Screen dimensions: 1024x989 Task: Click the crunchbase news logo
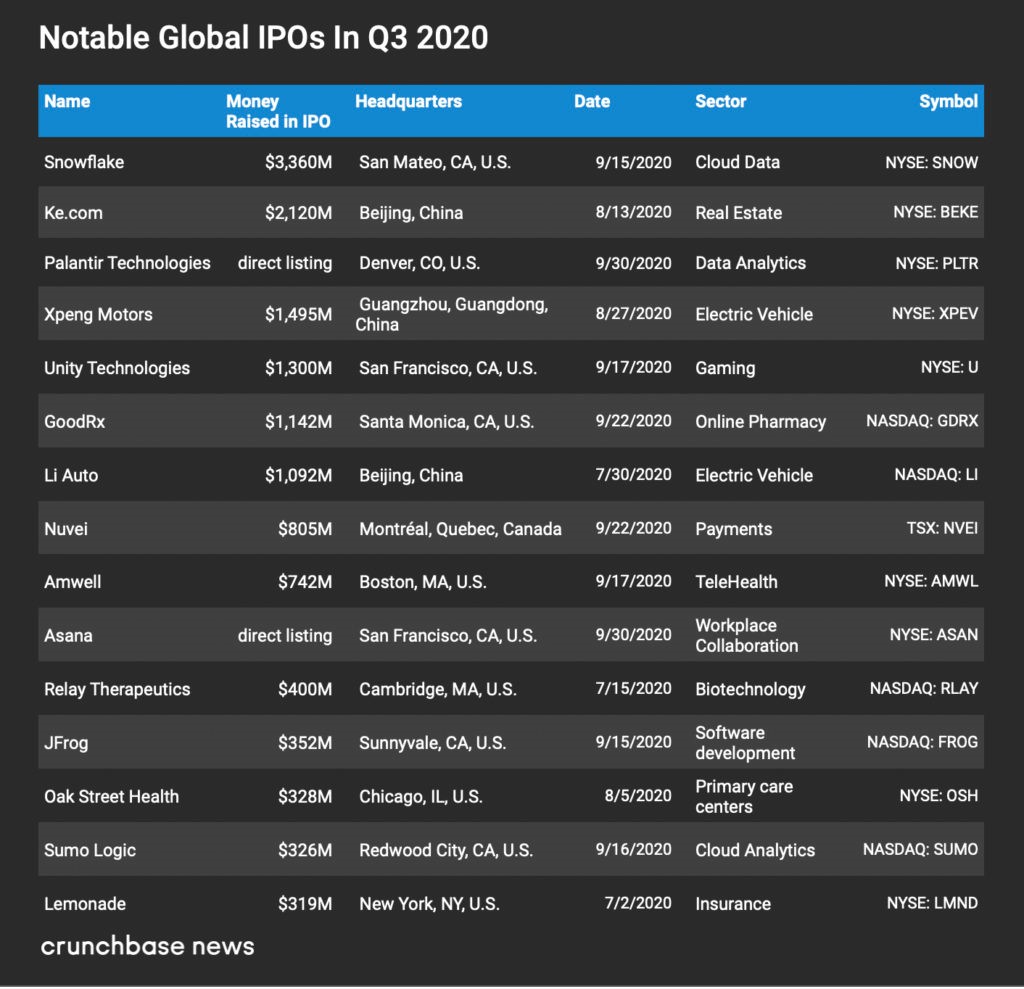(x=148, y=946)
